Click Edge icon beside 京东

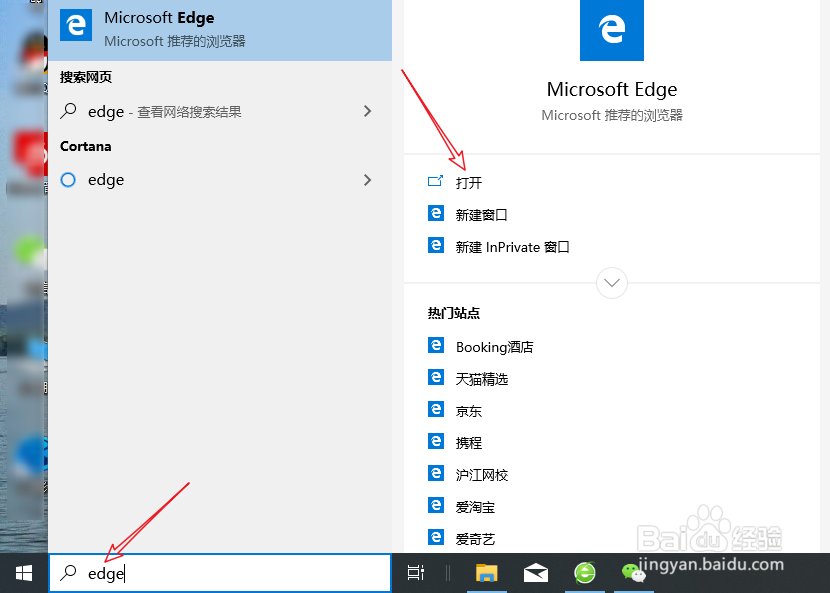point(436,409)
